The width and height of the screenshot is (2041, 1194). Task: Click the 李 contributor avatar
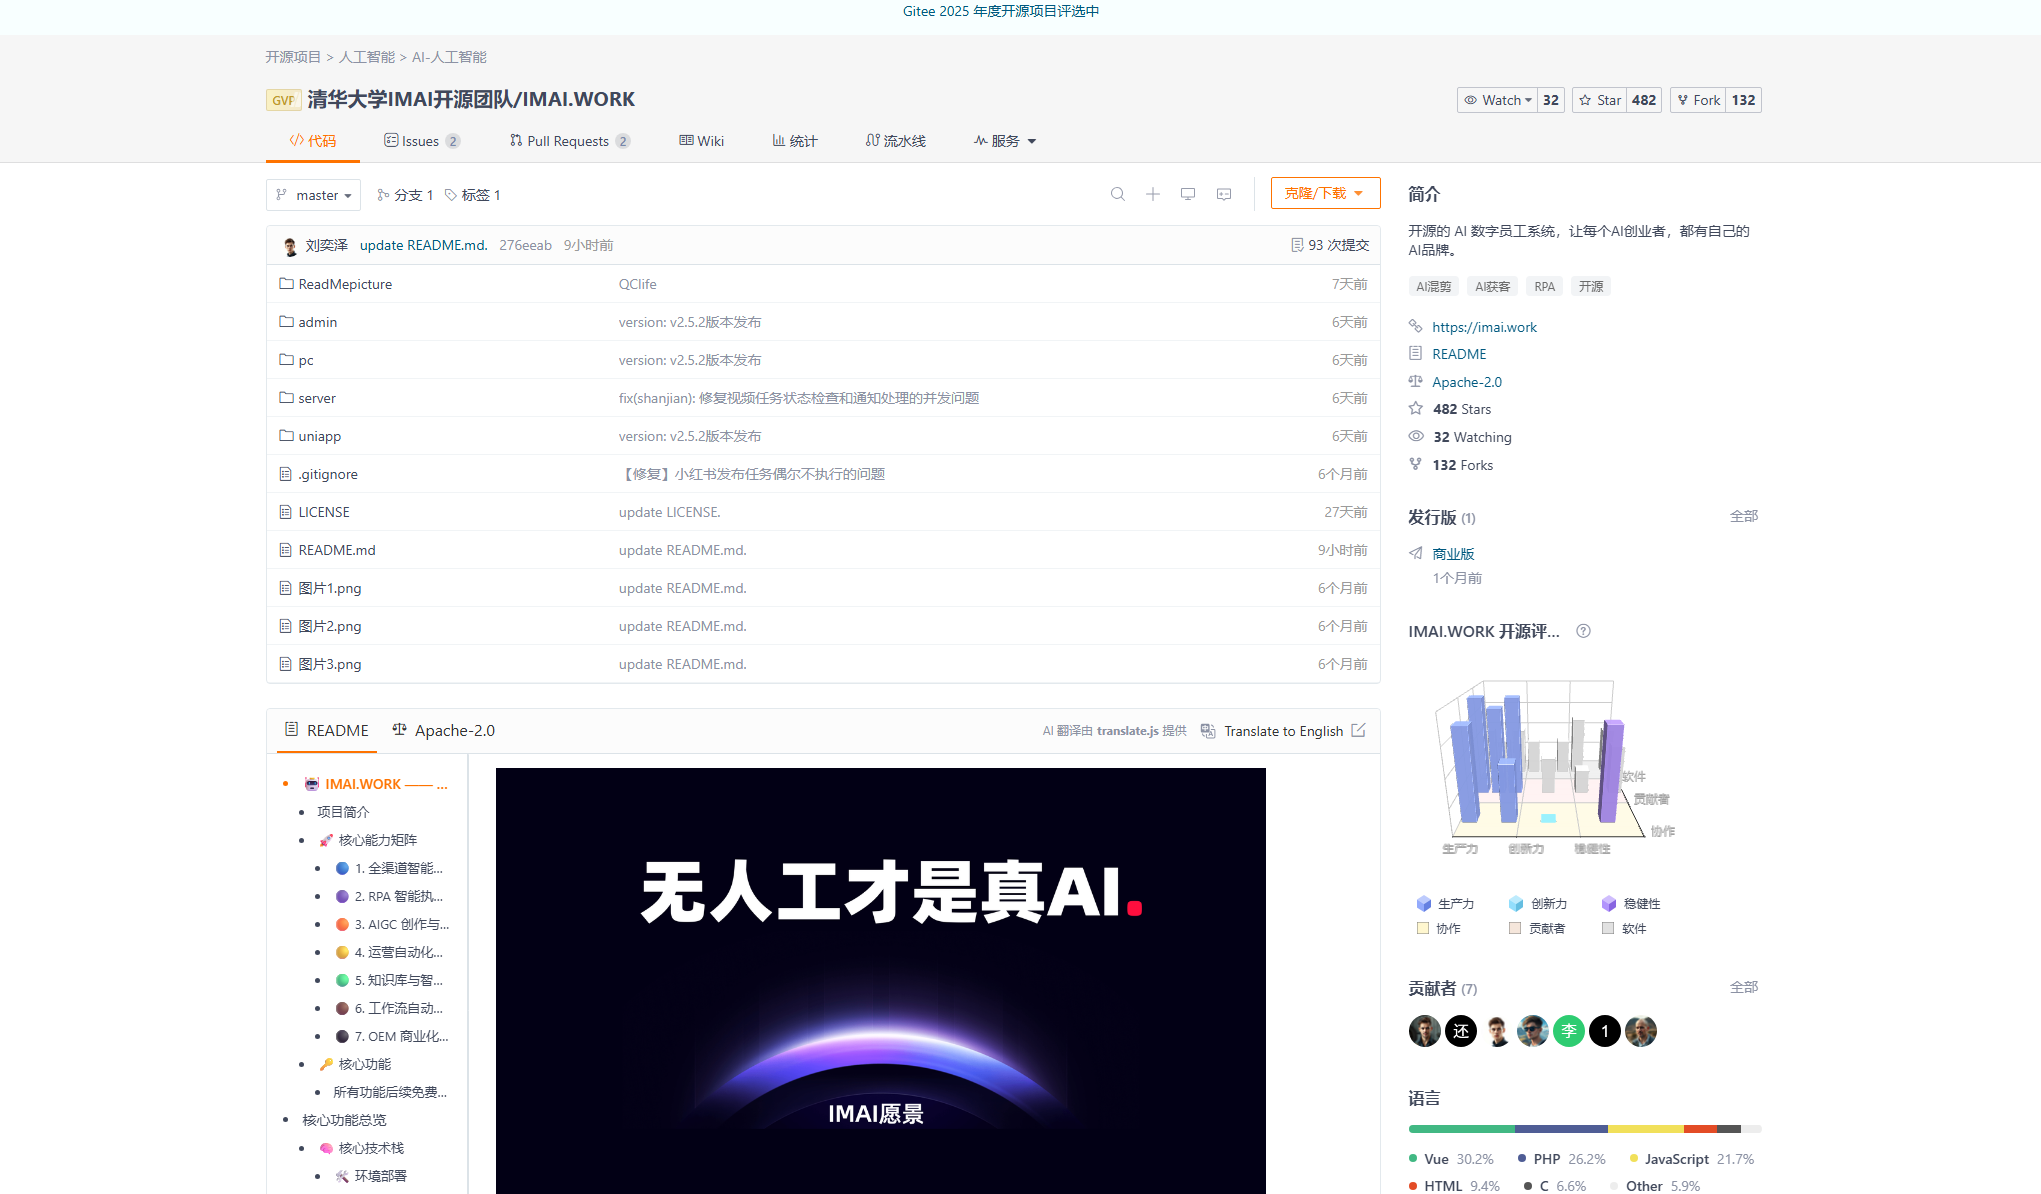tap(1568, 1031)
